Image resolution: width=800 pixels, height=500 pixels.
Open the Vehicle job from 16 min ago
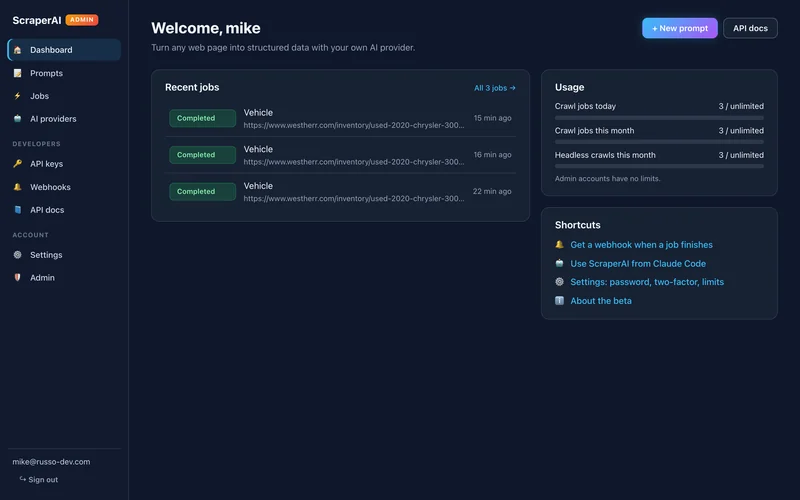tap(340, 155)
